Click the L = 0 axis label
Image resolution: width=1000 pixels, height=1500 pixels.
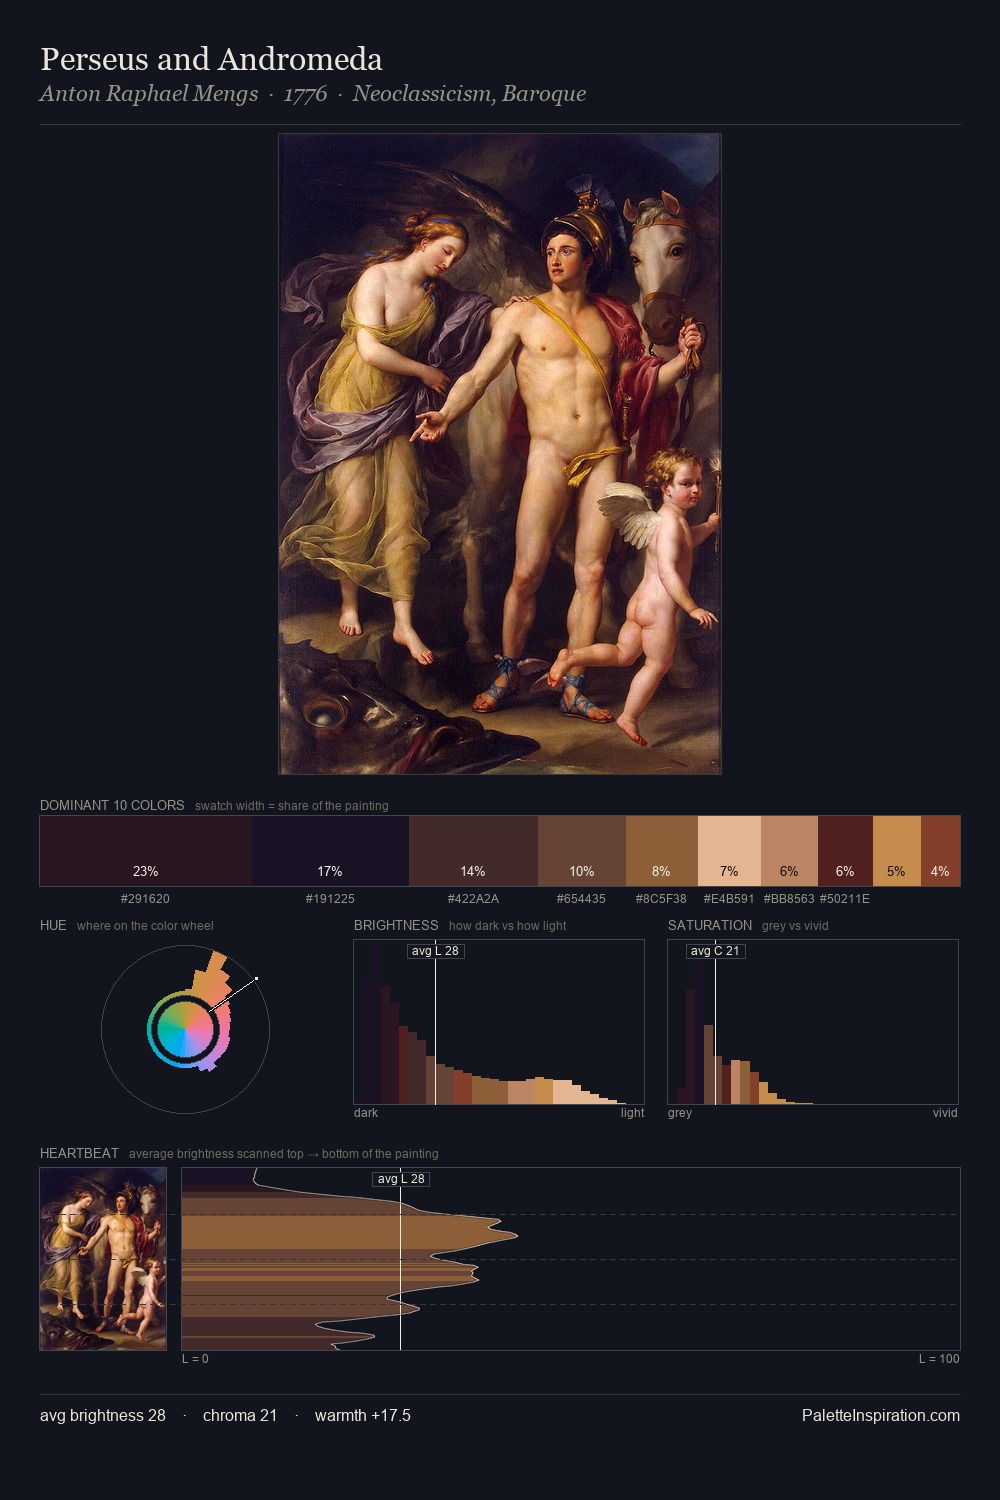[x=195, y=1359]
